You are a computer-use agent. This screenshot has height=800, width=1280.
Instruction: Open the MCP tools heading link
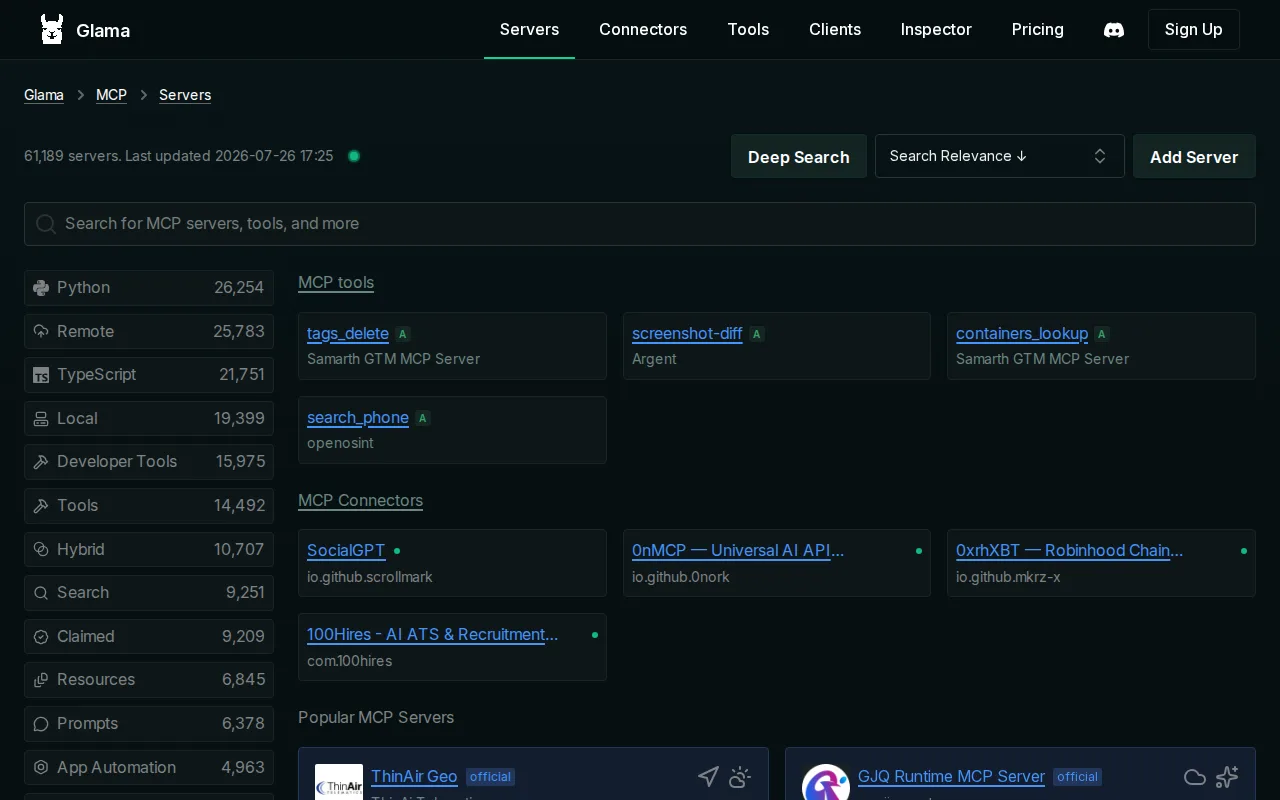(336, 283)
